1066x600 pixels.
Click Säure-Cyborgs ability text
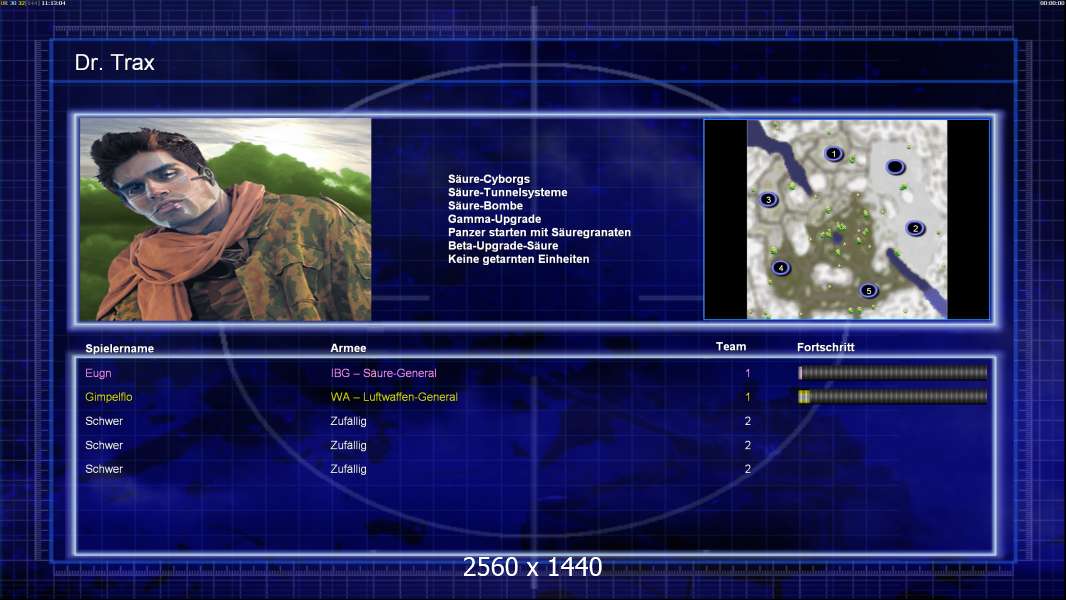pos(489,179)
